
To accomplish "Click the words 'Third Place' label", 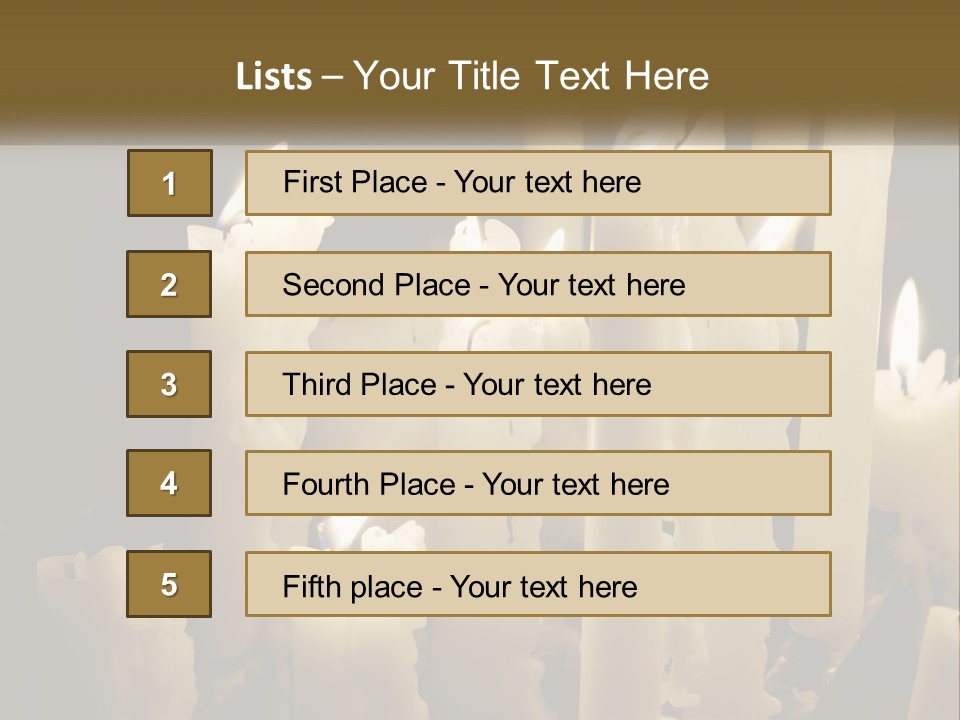I will point(359,384).
